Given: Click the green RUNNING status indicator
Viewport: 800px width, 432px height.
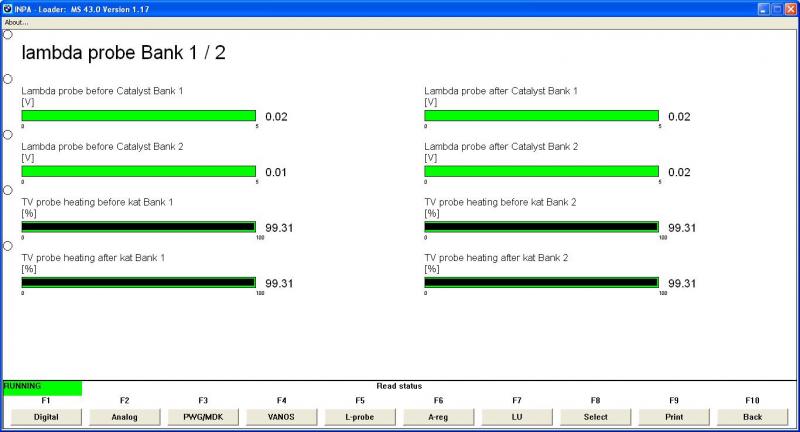Looking at the screenshot, I should (42, 387).
